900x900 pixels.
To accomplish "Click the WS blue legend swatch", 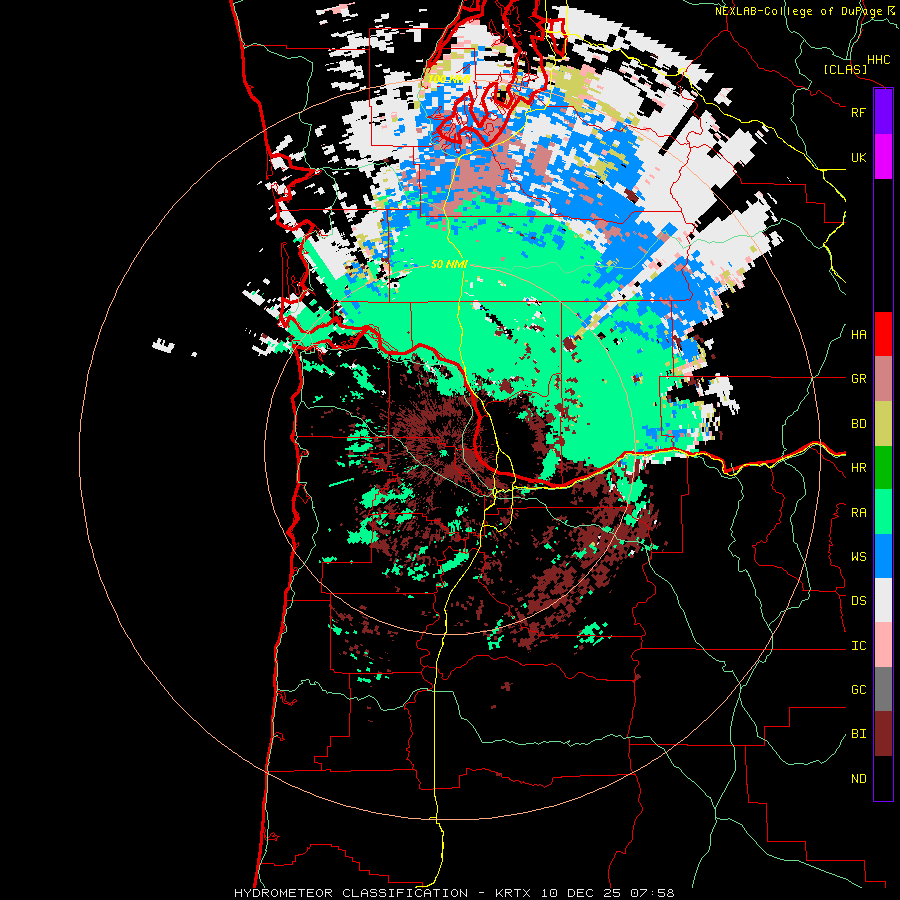I will click(x=883, y=556).
